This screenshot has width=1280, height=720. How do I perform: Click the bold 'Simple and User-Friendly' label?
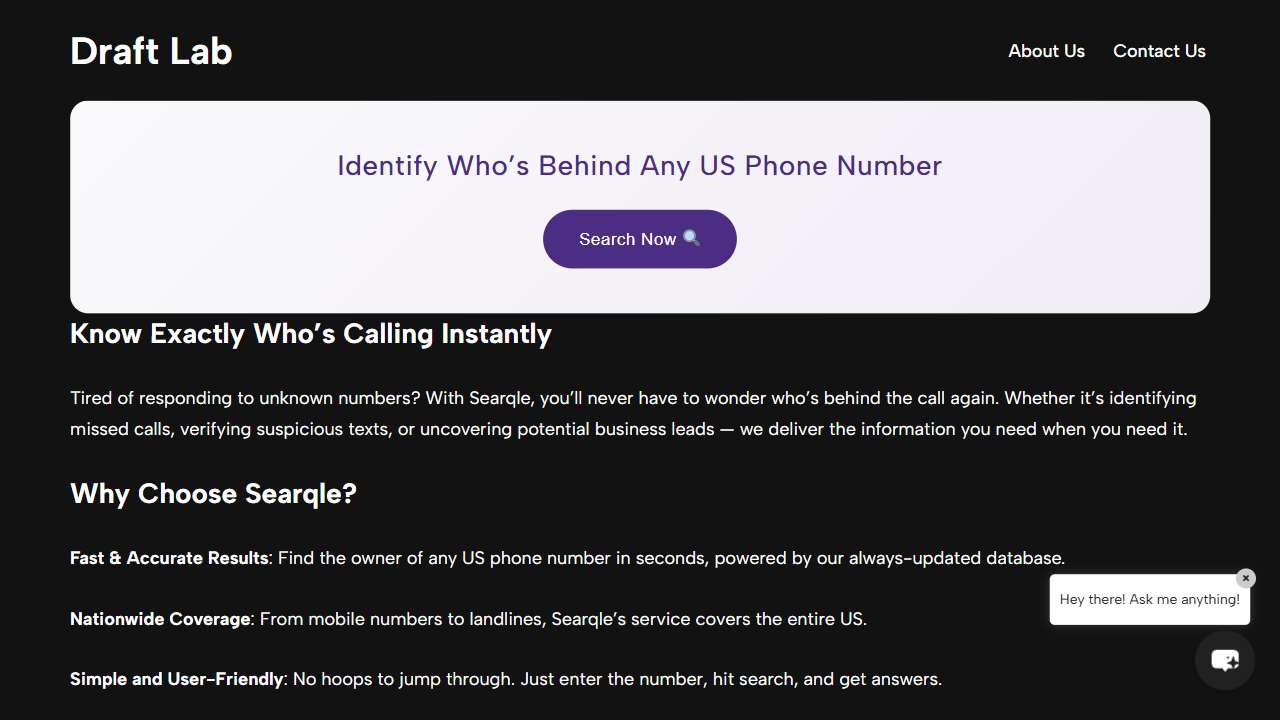coord(177,679)
